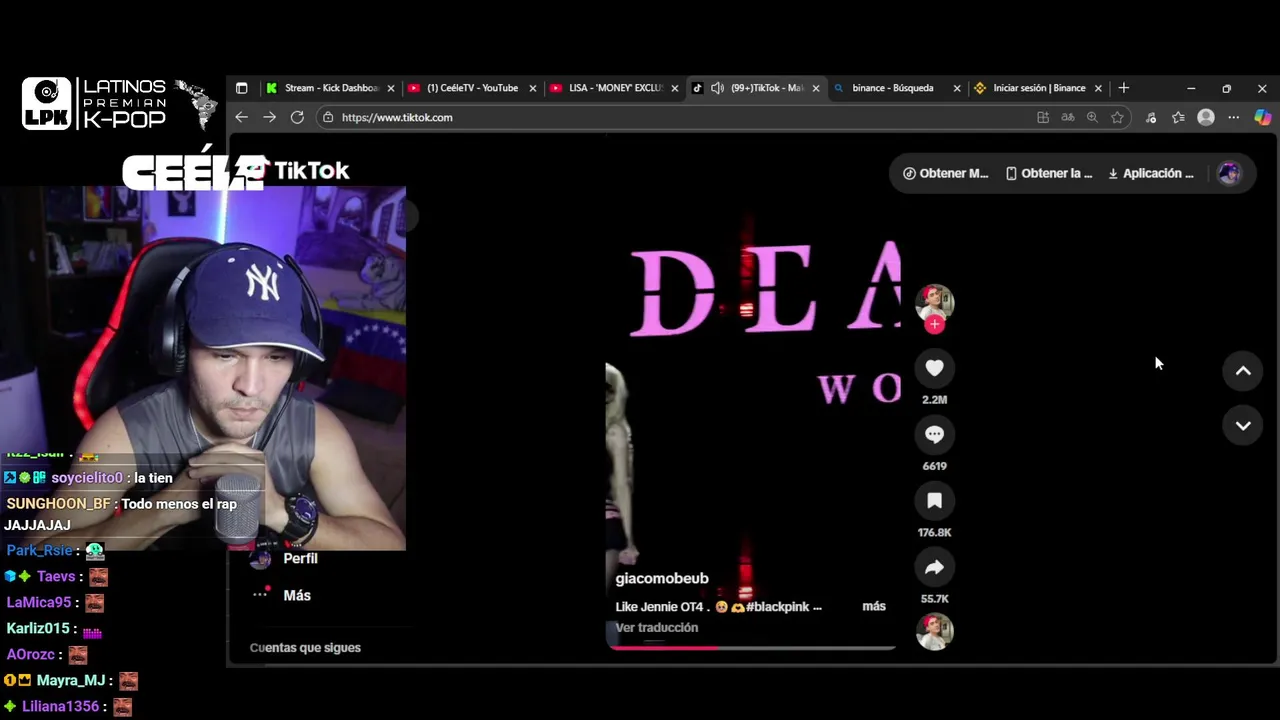
Task: Open Copilot sidebar icon
Action: click(x=1263, y=117)
